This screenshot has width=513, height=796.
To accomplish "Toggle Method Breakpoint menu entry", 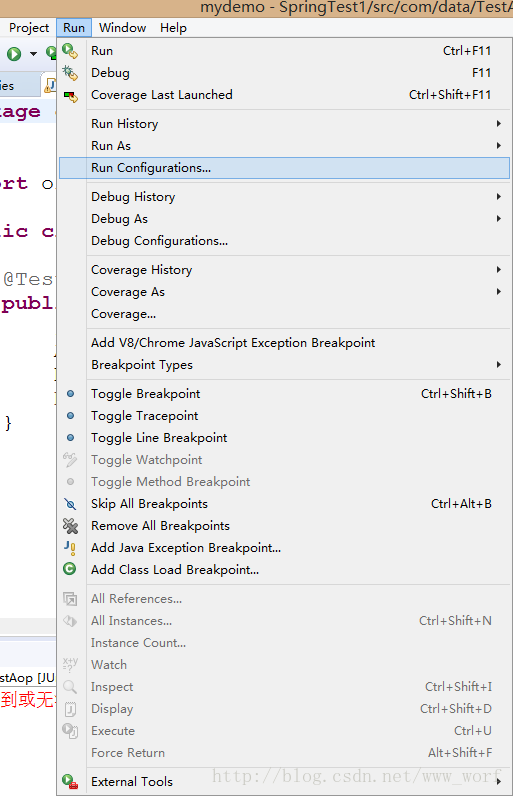I will (284, 482).
